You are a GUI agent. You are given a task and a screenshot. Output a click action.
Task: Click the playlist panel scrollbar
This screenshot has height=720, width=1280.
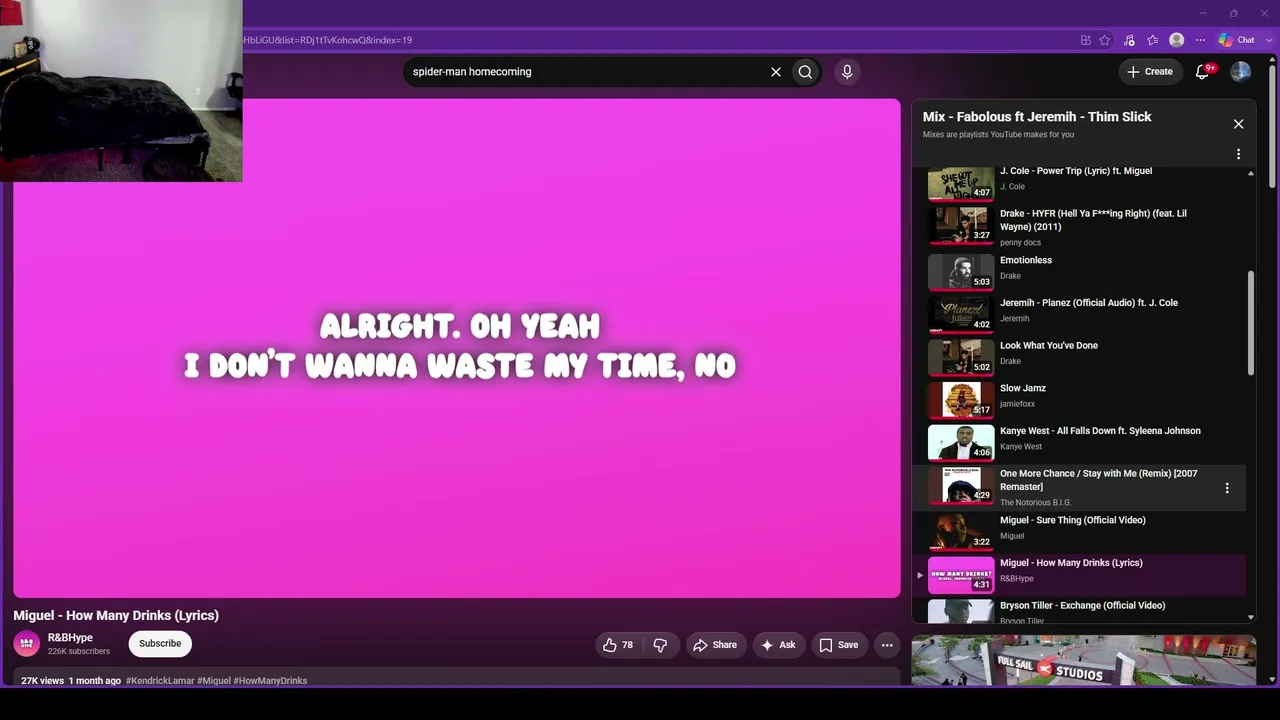coord(1250,324)
